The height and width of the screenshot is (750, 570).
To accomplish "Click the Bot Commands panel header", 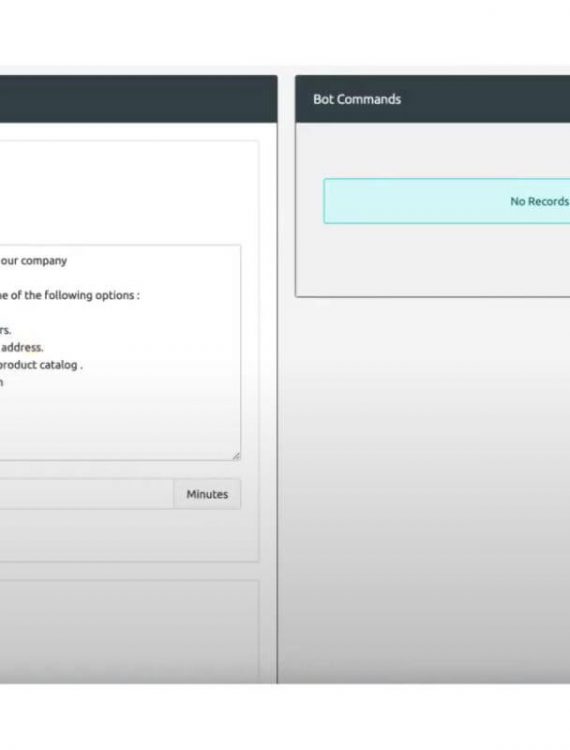I will coord(432,99).
